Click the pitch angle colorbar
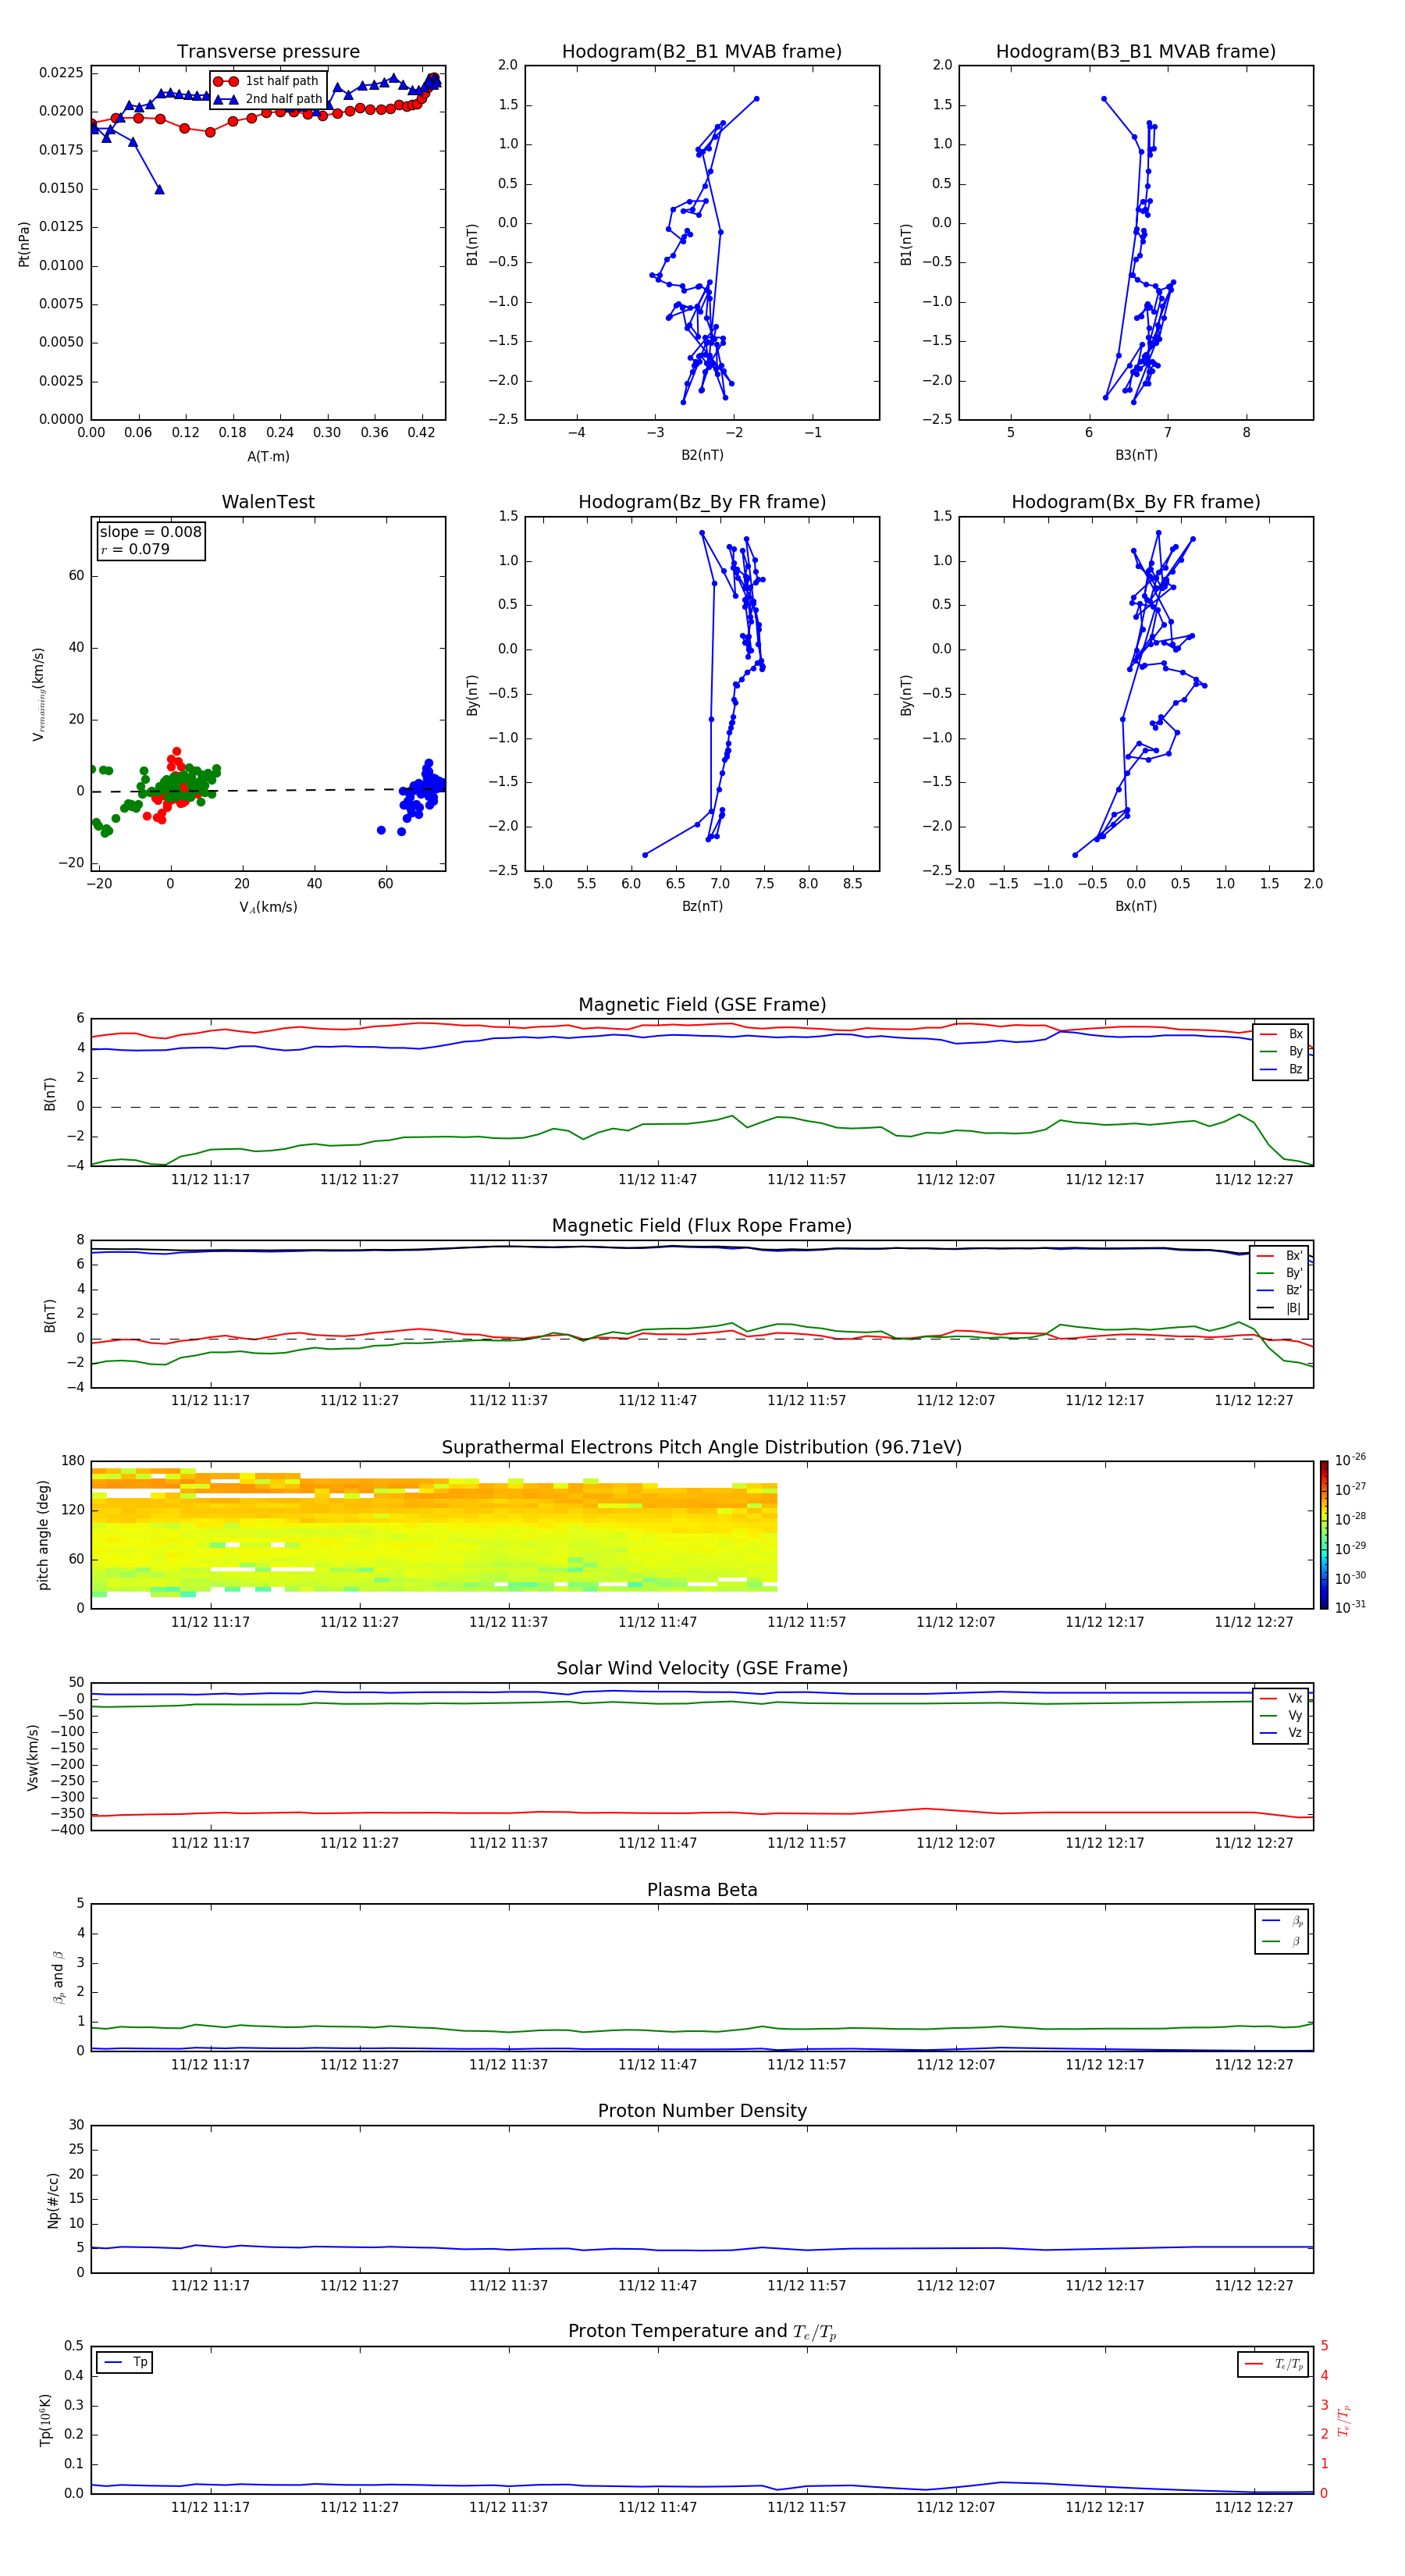The width and height of the screenshot is (1405, 2576). click(x=1324, y=1535)
